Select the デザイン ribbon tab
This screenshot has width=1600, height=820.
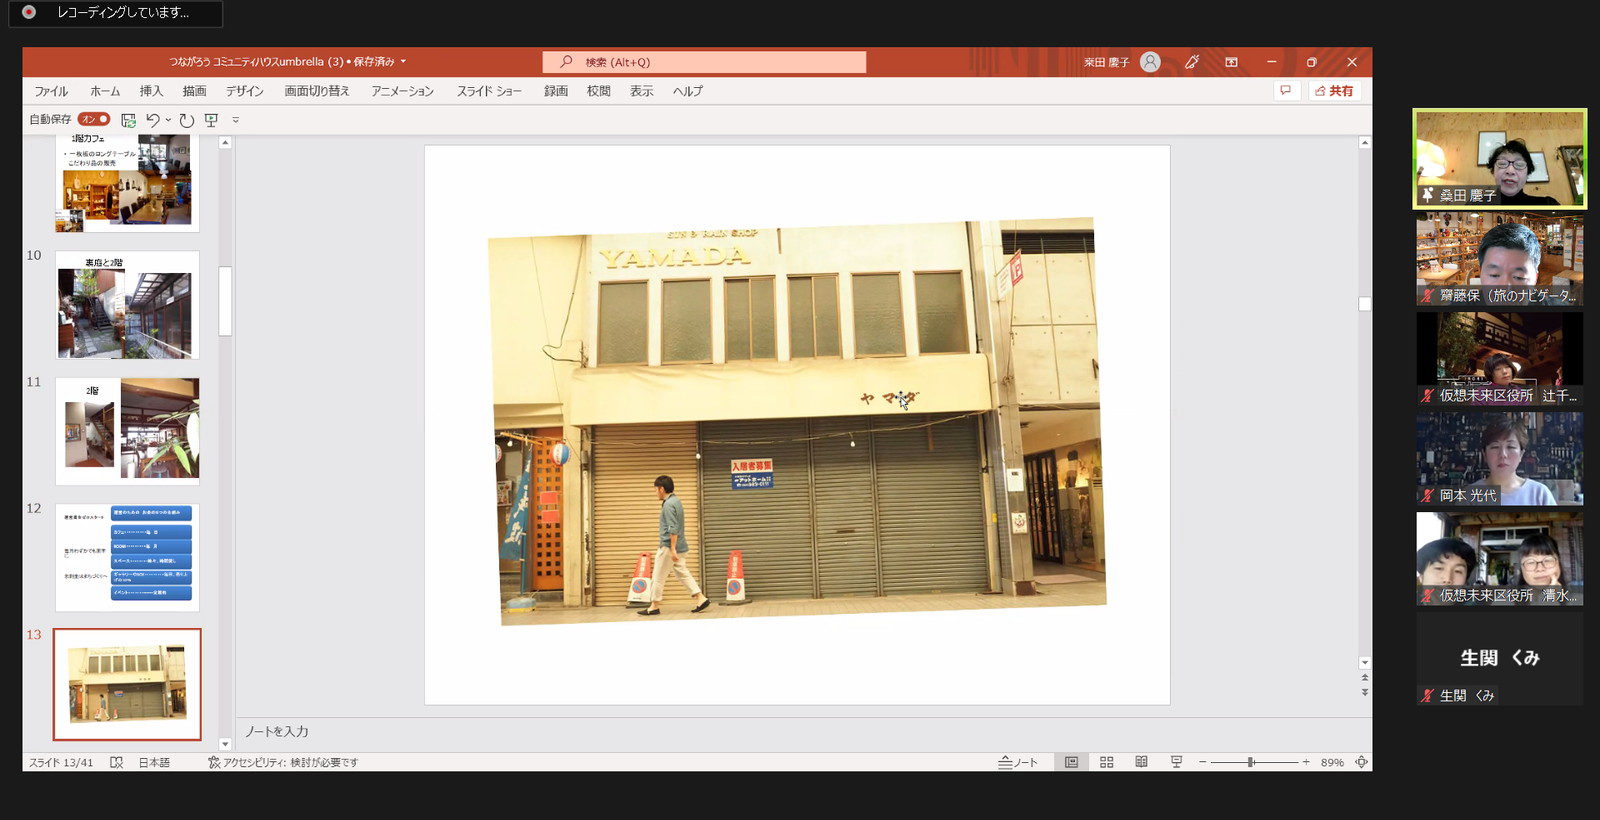pyautogui.click(x=244, y=91)
